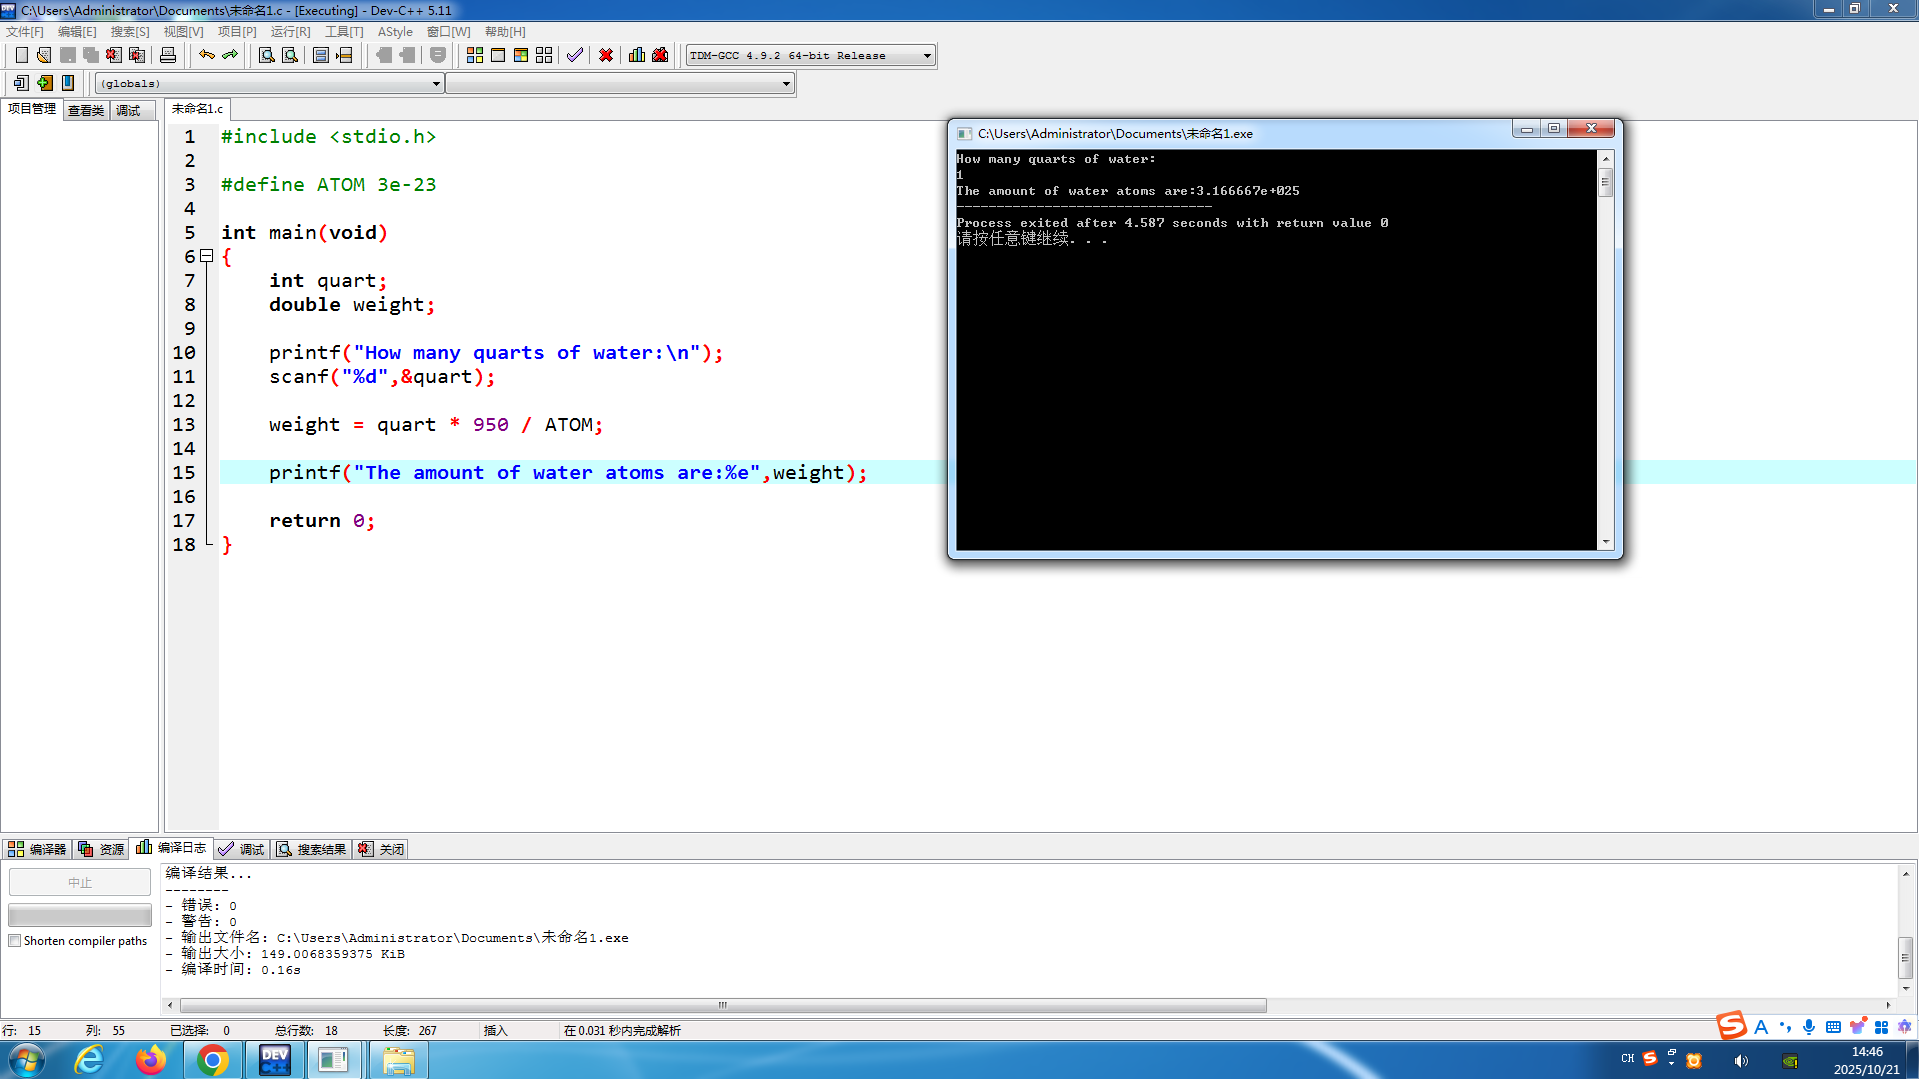Enable Shorten compiler paths checkbox
1919x1079 pixels.
[14, 941]
